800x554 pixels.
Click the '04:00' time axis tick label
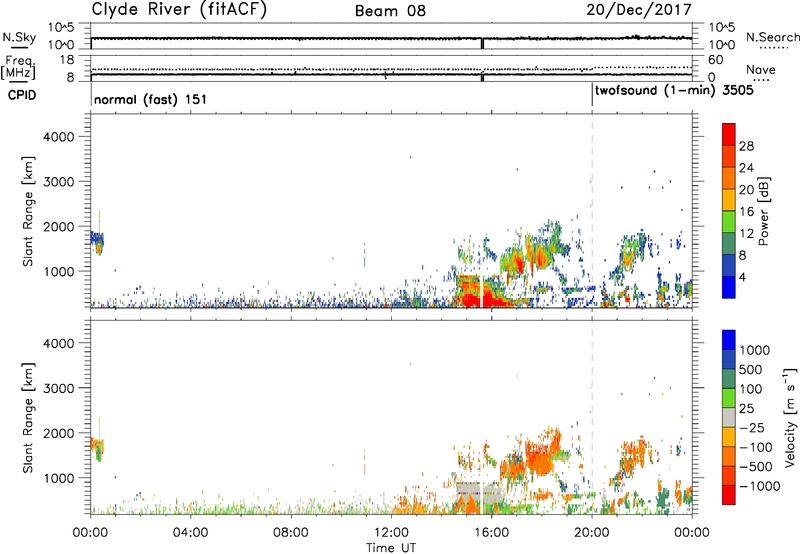(190, 533)
